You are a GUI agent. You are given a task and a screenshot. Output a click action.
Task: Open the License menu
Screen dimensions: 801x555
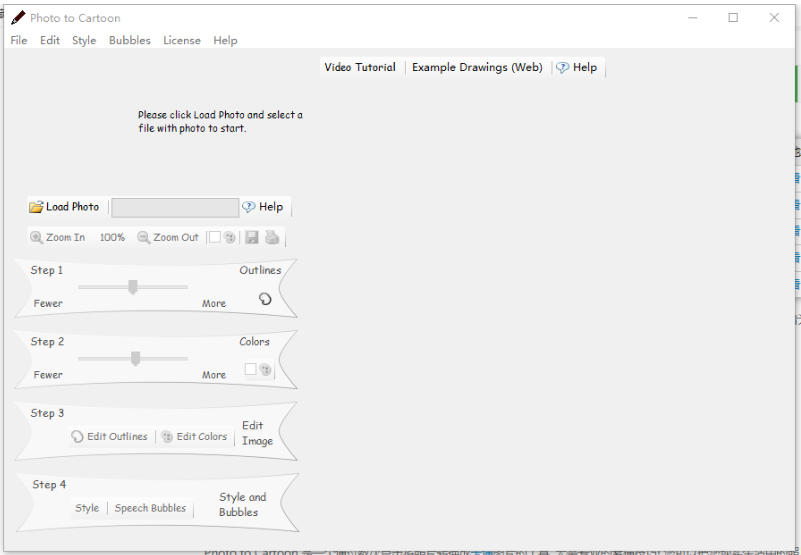tap(182, 41)
